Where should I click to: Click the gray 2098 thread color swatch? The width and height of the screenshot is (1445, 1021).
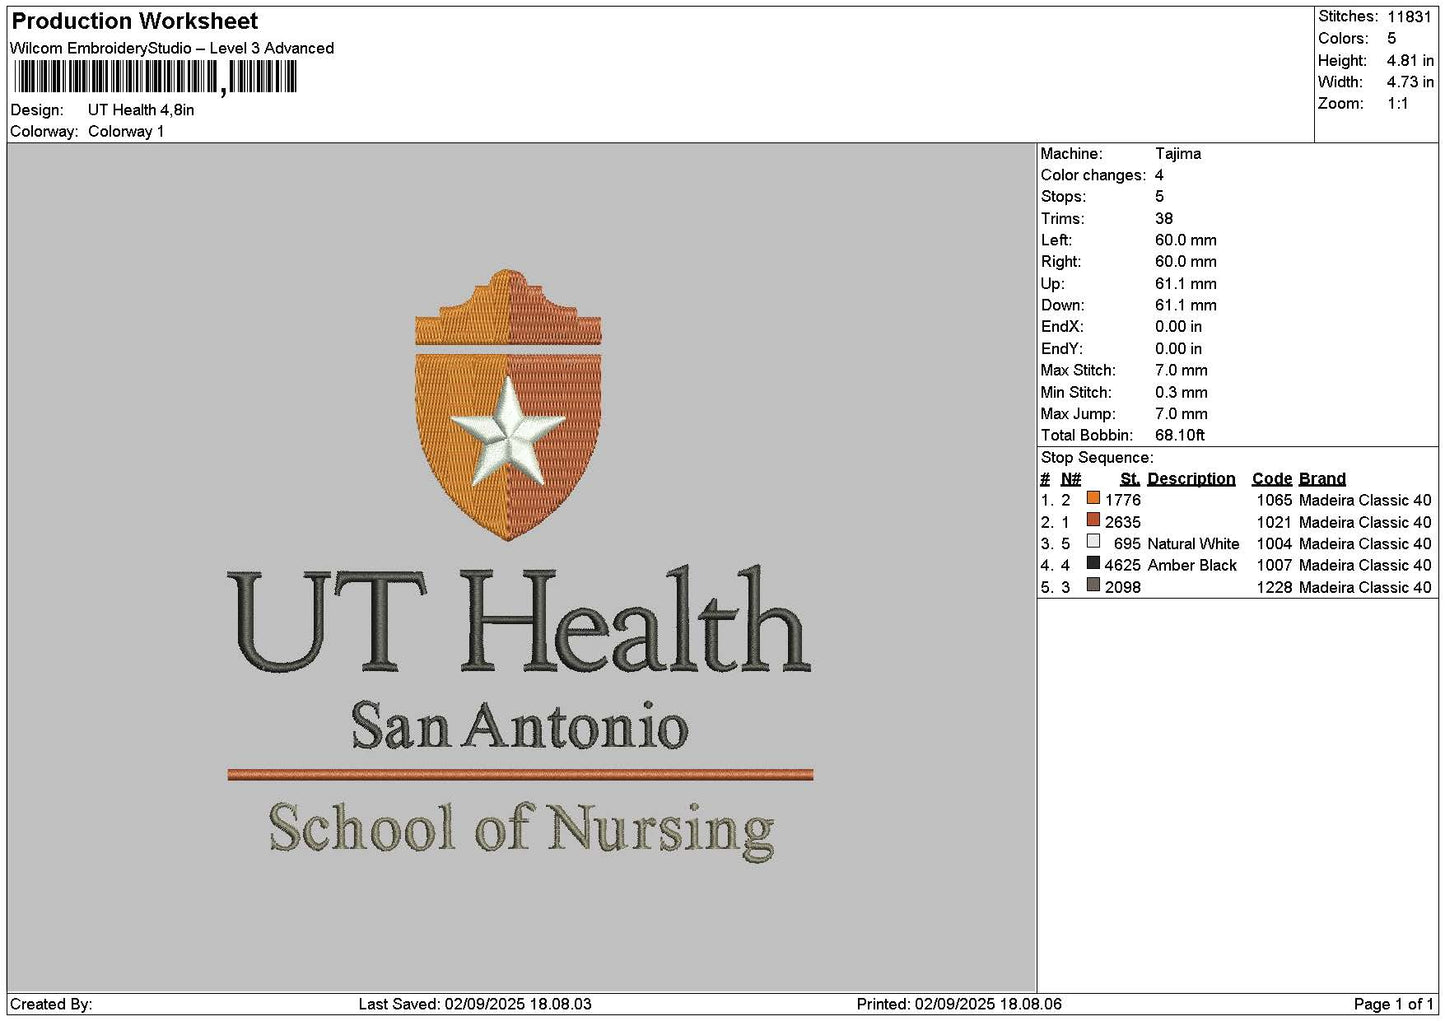click(x=1093, y=586)
